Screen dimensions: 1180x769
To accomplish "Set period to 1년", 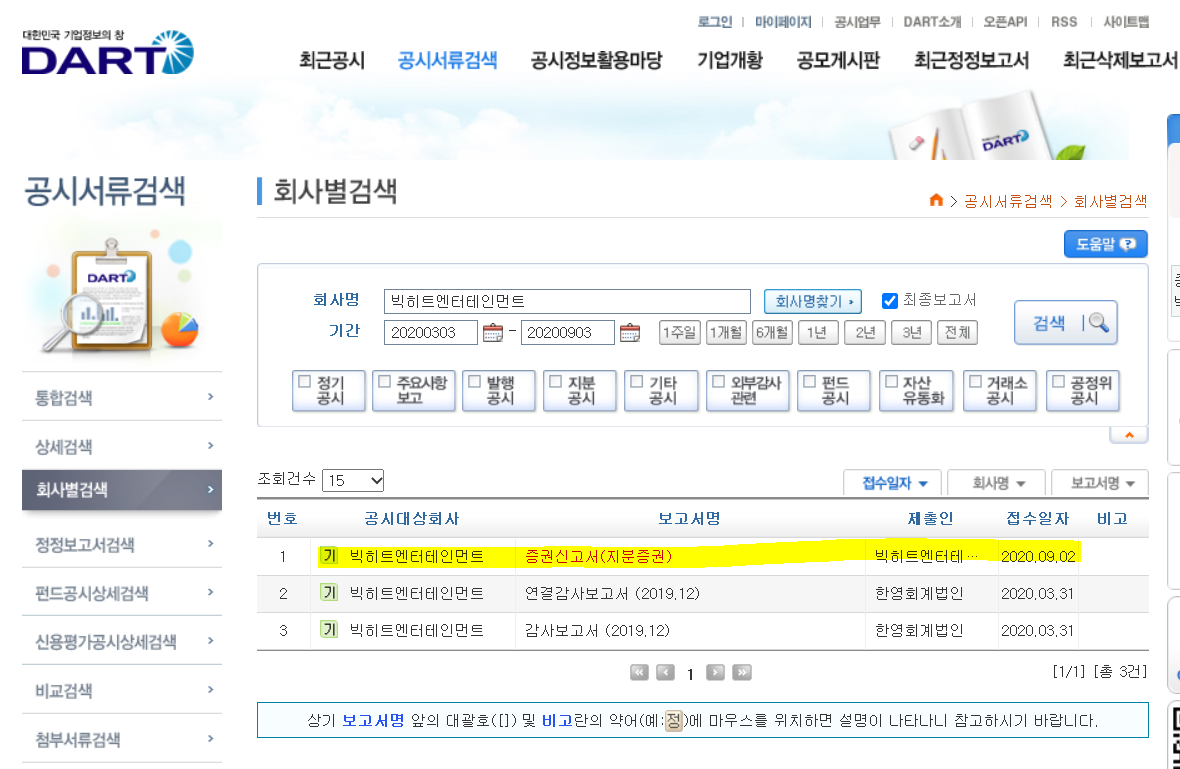I will [819, 333].
